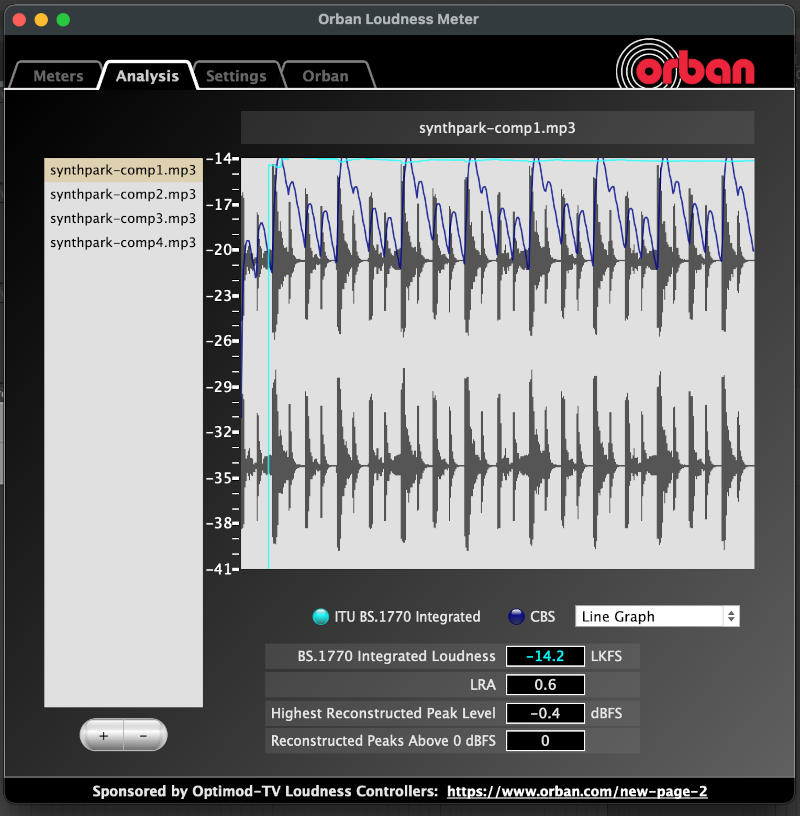Click Highest Reconstructed Peak Level value
The width and height of the screenshot is (800, 816).
pos(545,713)
